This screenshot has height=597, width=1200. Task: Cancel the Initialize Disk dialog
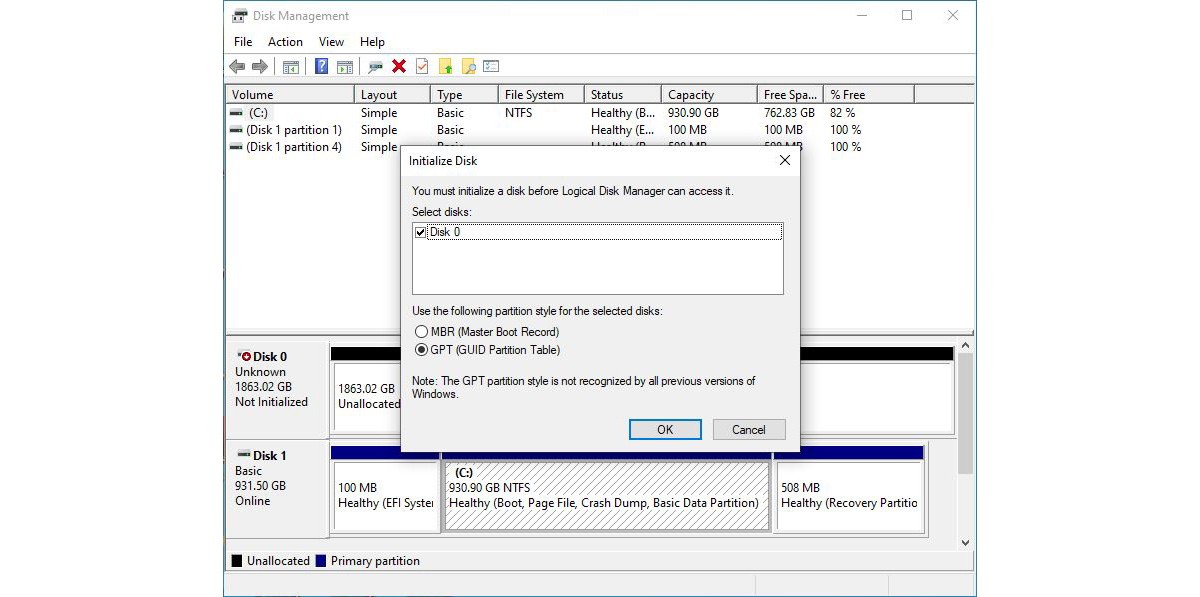748,430
